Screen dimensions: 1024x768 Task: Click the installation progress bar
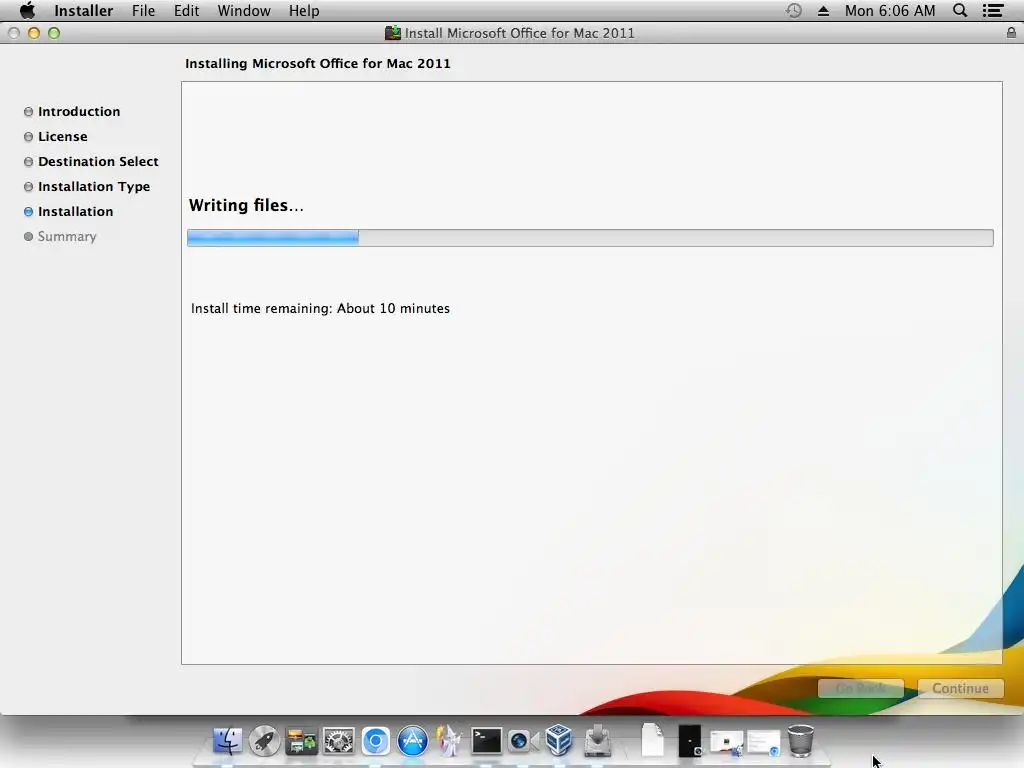[590, 238]
